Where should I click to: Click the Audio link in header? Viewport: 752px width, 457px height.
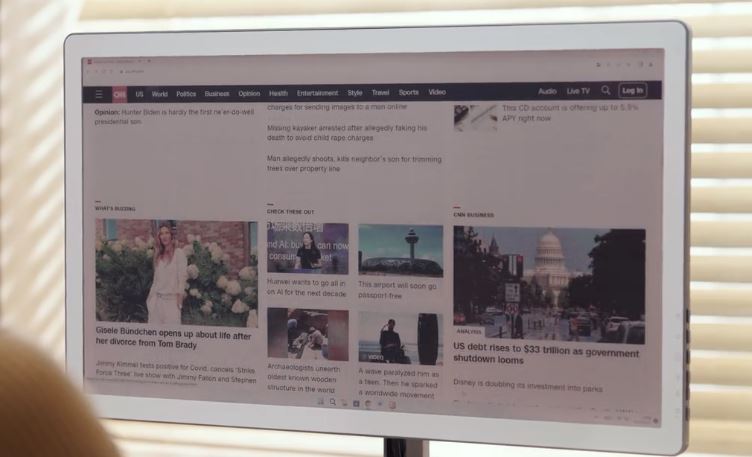click(547, 91)
